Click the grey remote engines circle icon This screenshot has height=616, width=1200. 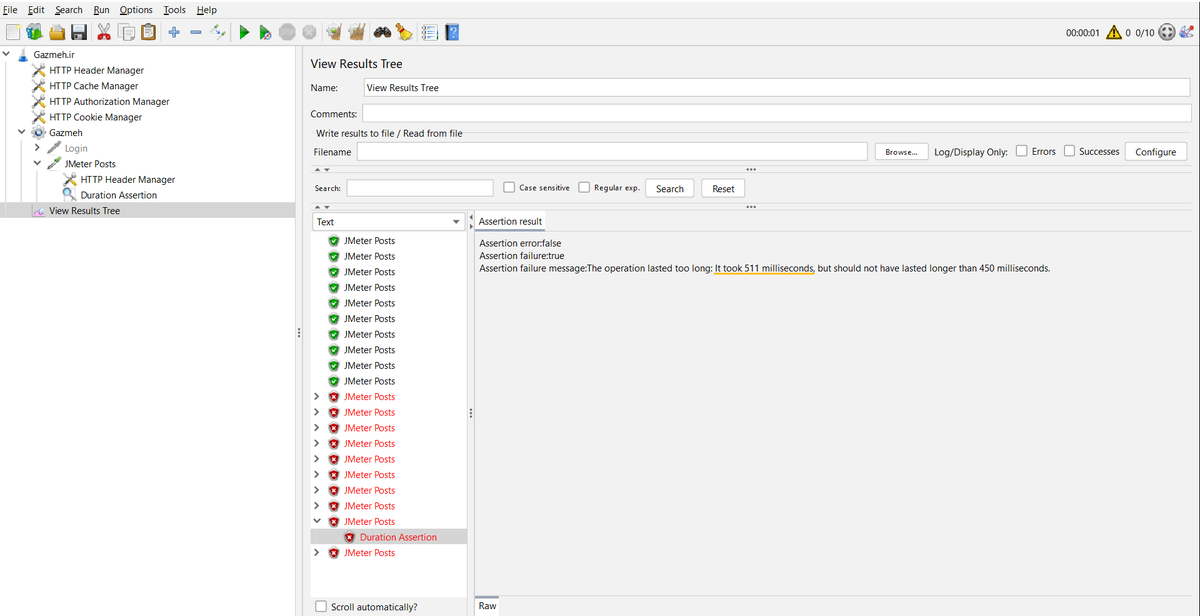1166,32
